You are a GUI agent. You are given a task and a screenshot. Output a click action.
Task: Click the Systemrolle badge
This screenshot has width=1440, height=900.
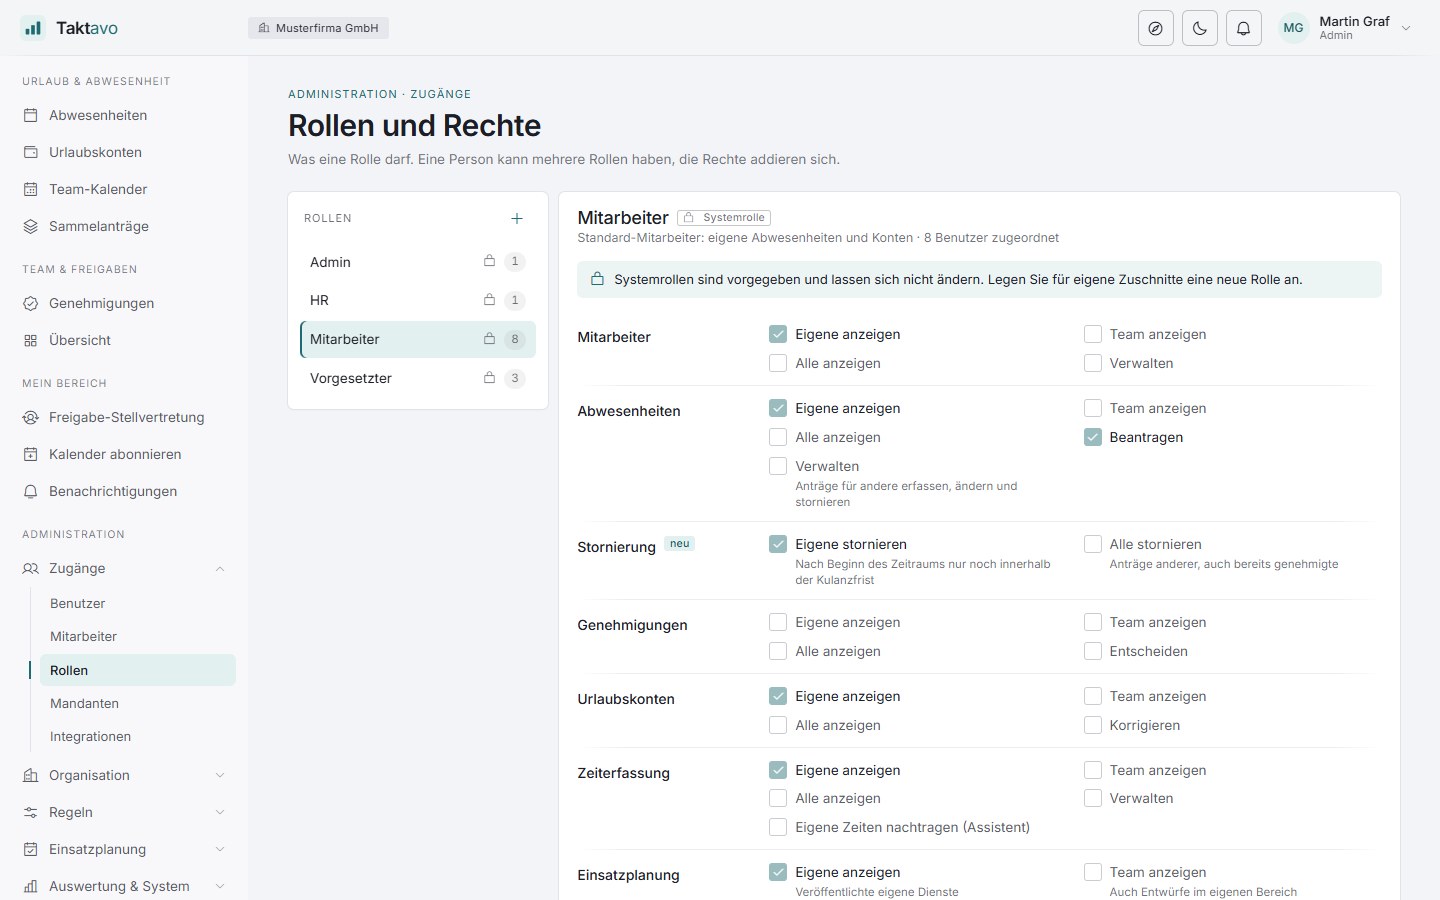[724, 217]
